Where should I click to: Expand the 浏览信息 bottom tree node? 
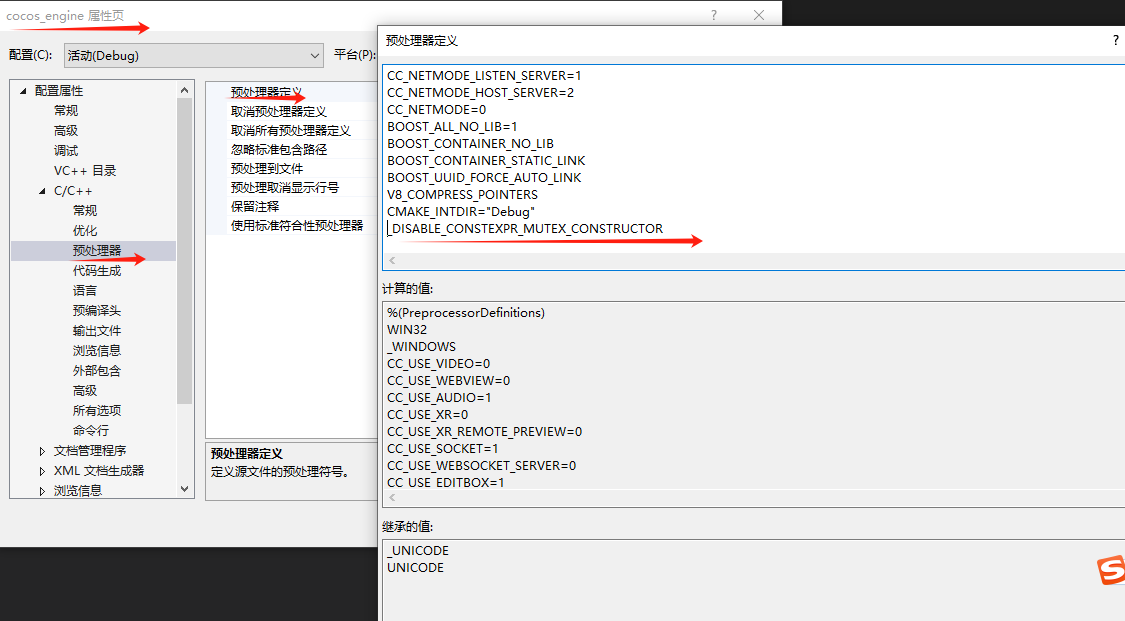42,490
